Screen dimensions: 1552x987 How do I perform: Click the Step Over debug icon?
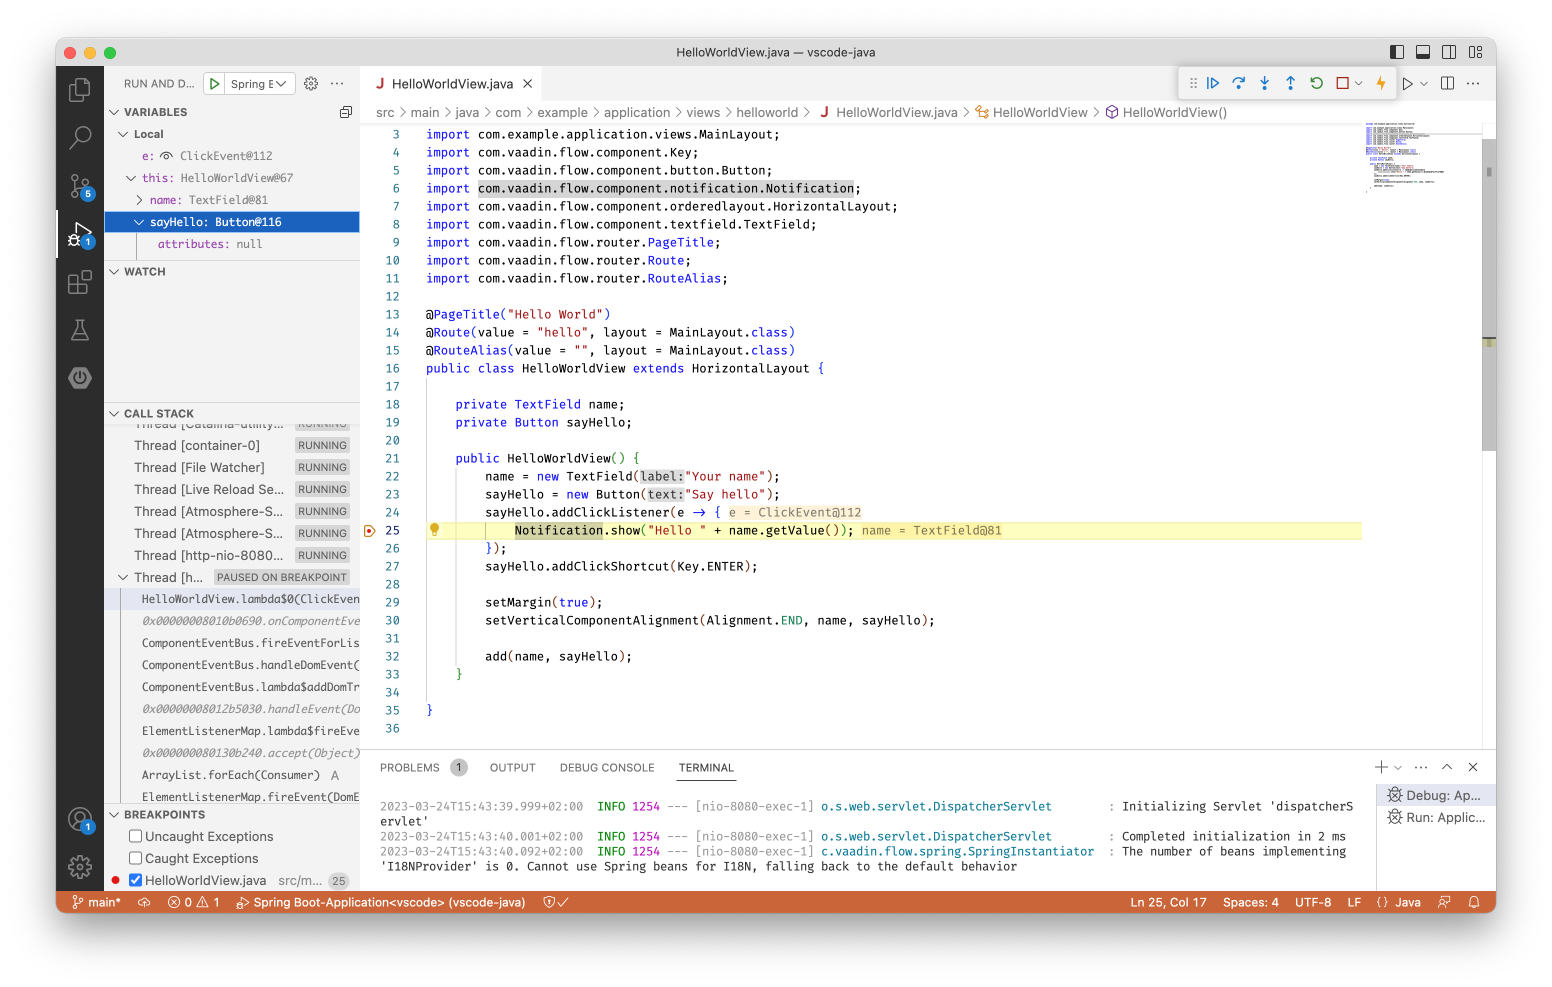click(x=1239, y=83)
